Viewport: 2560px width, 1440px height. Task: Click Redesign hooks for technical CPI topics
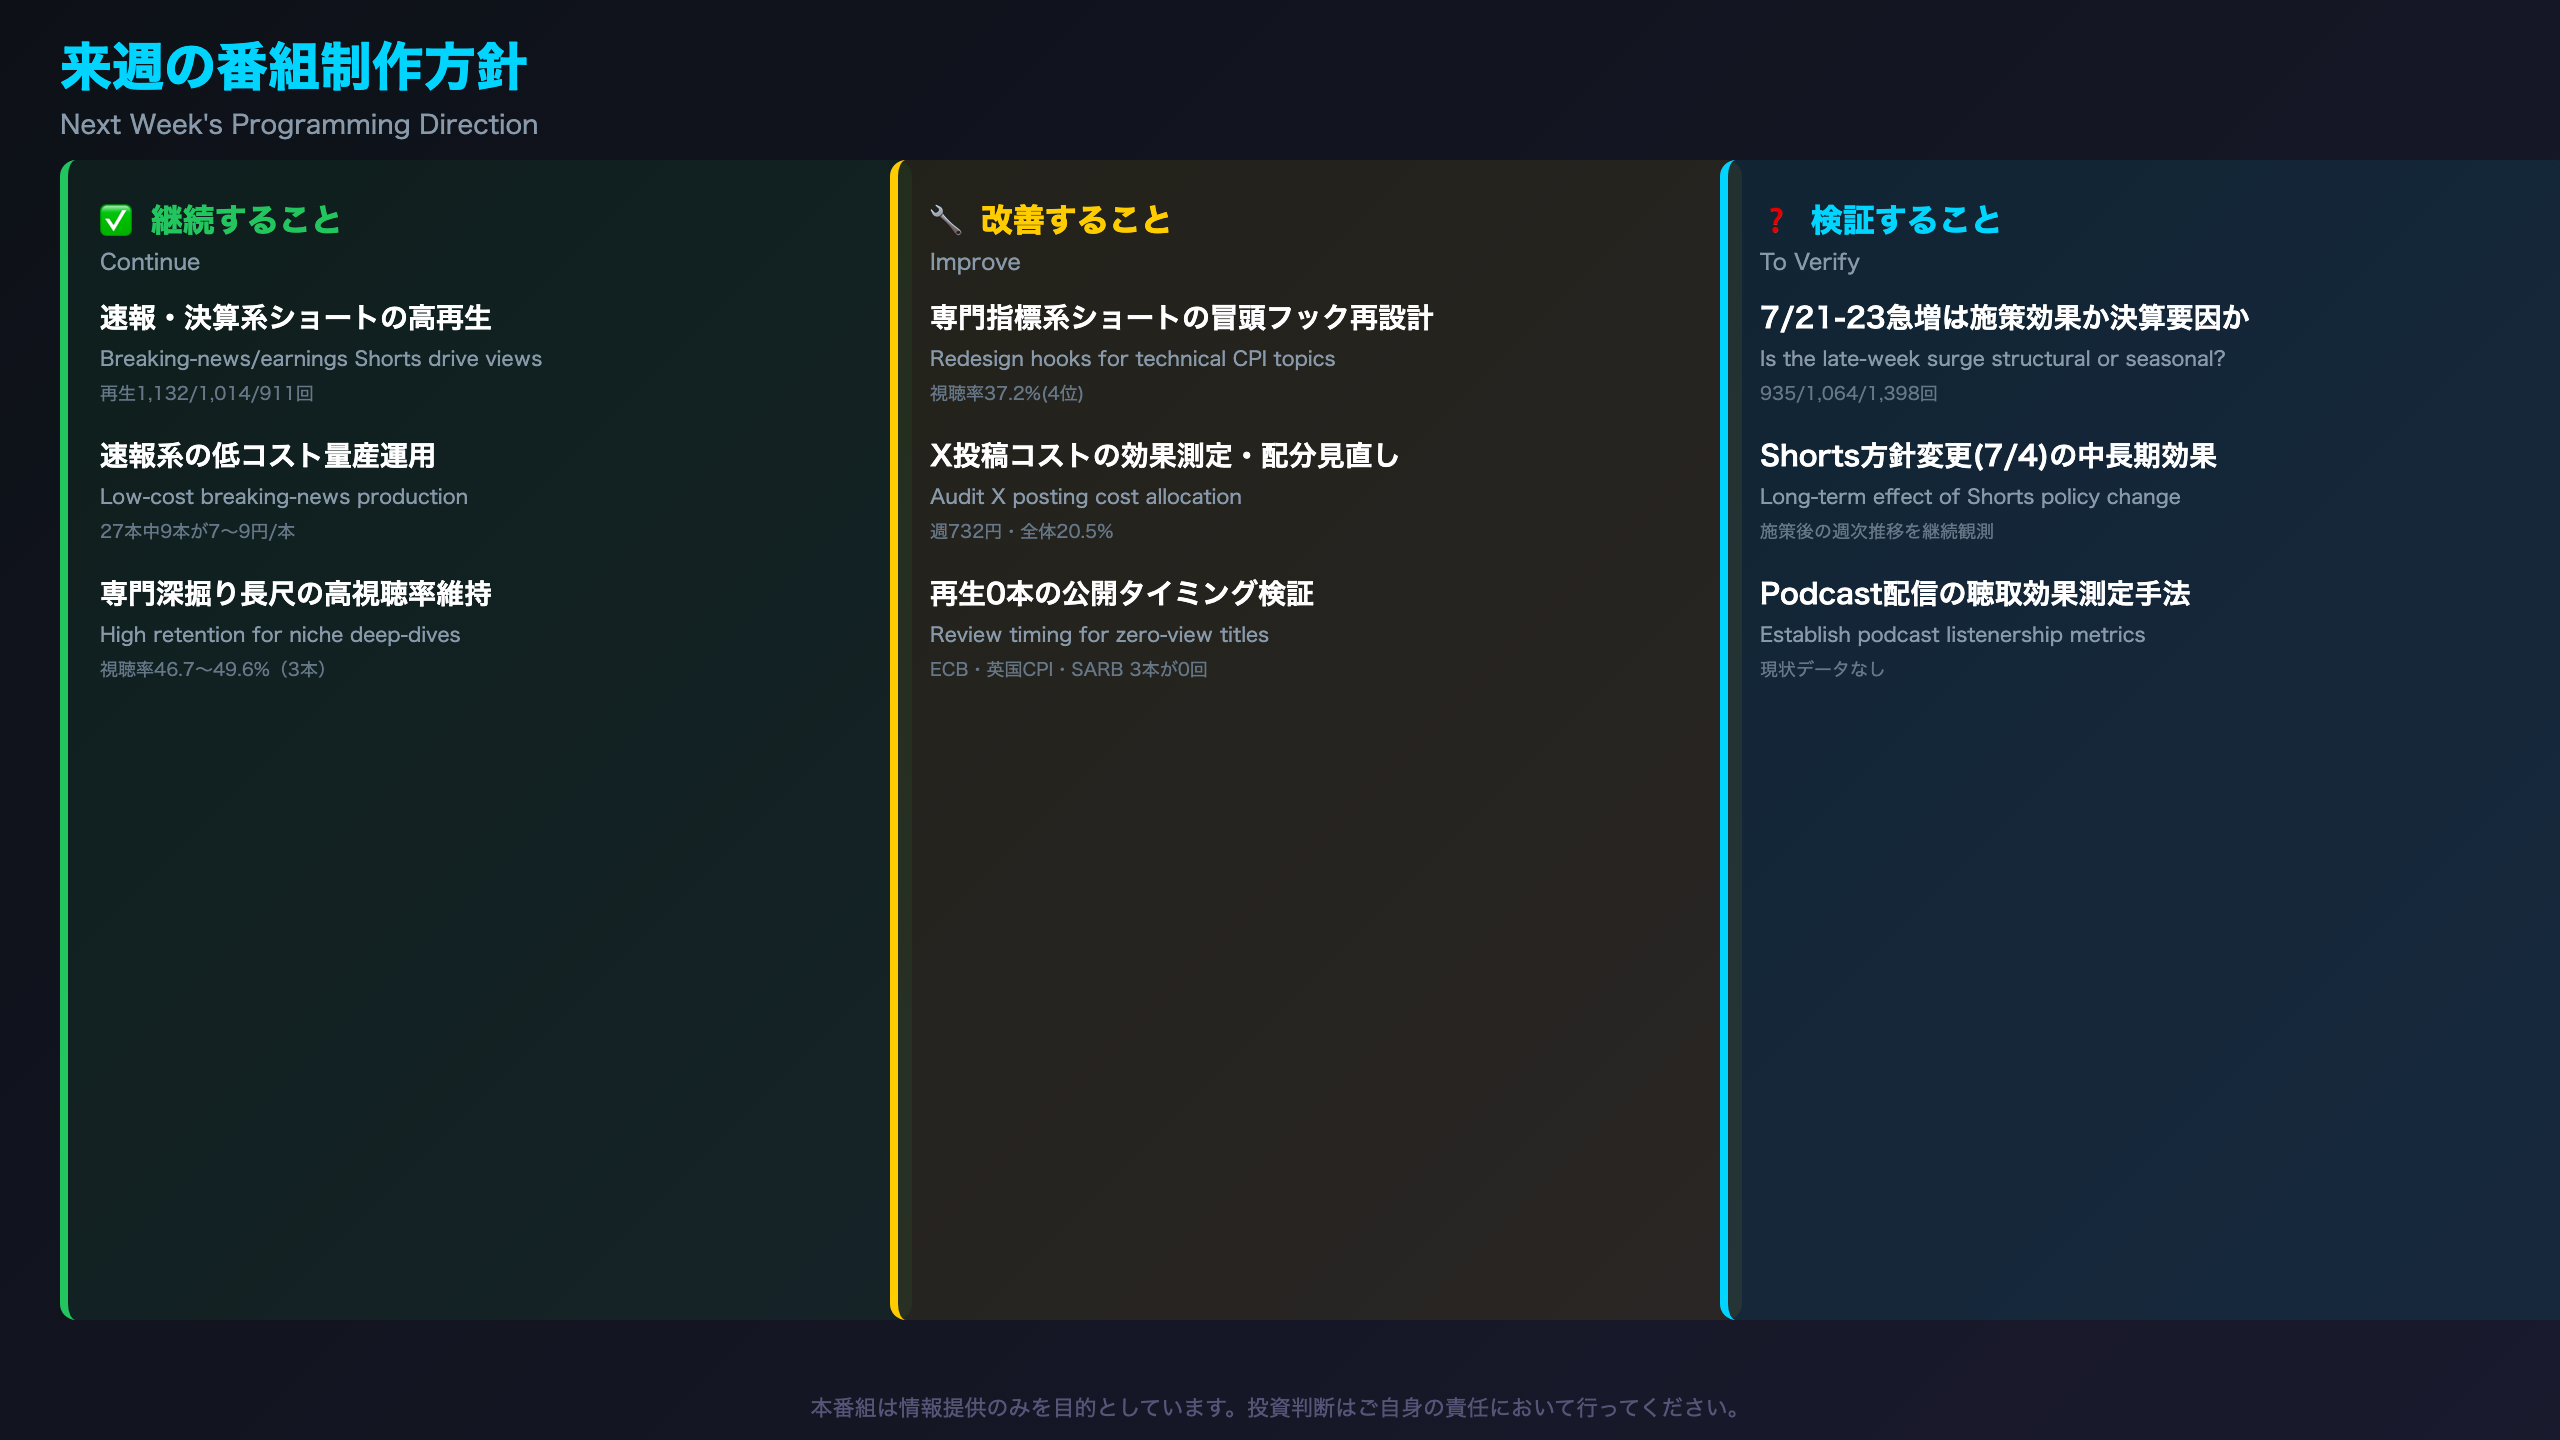pyautogui.click(x=1133, y=358)
